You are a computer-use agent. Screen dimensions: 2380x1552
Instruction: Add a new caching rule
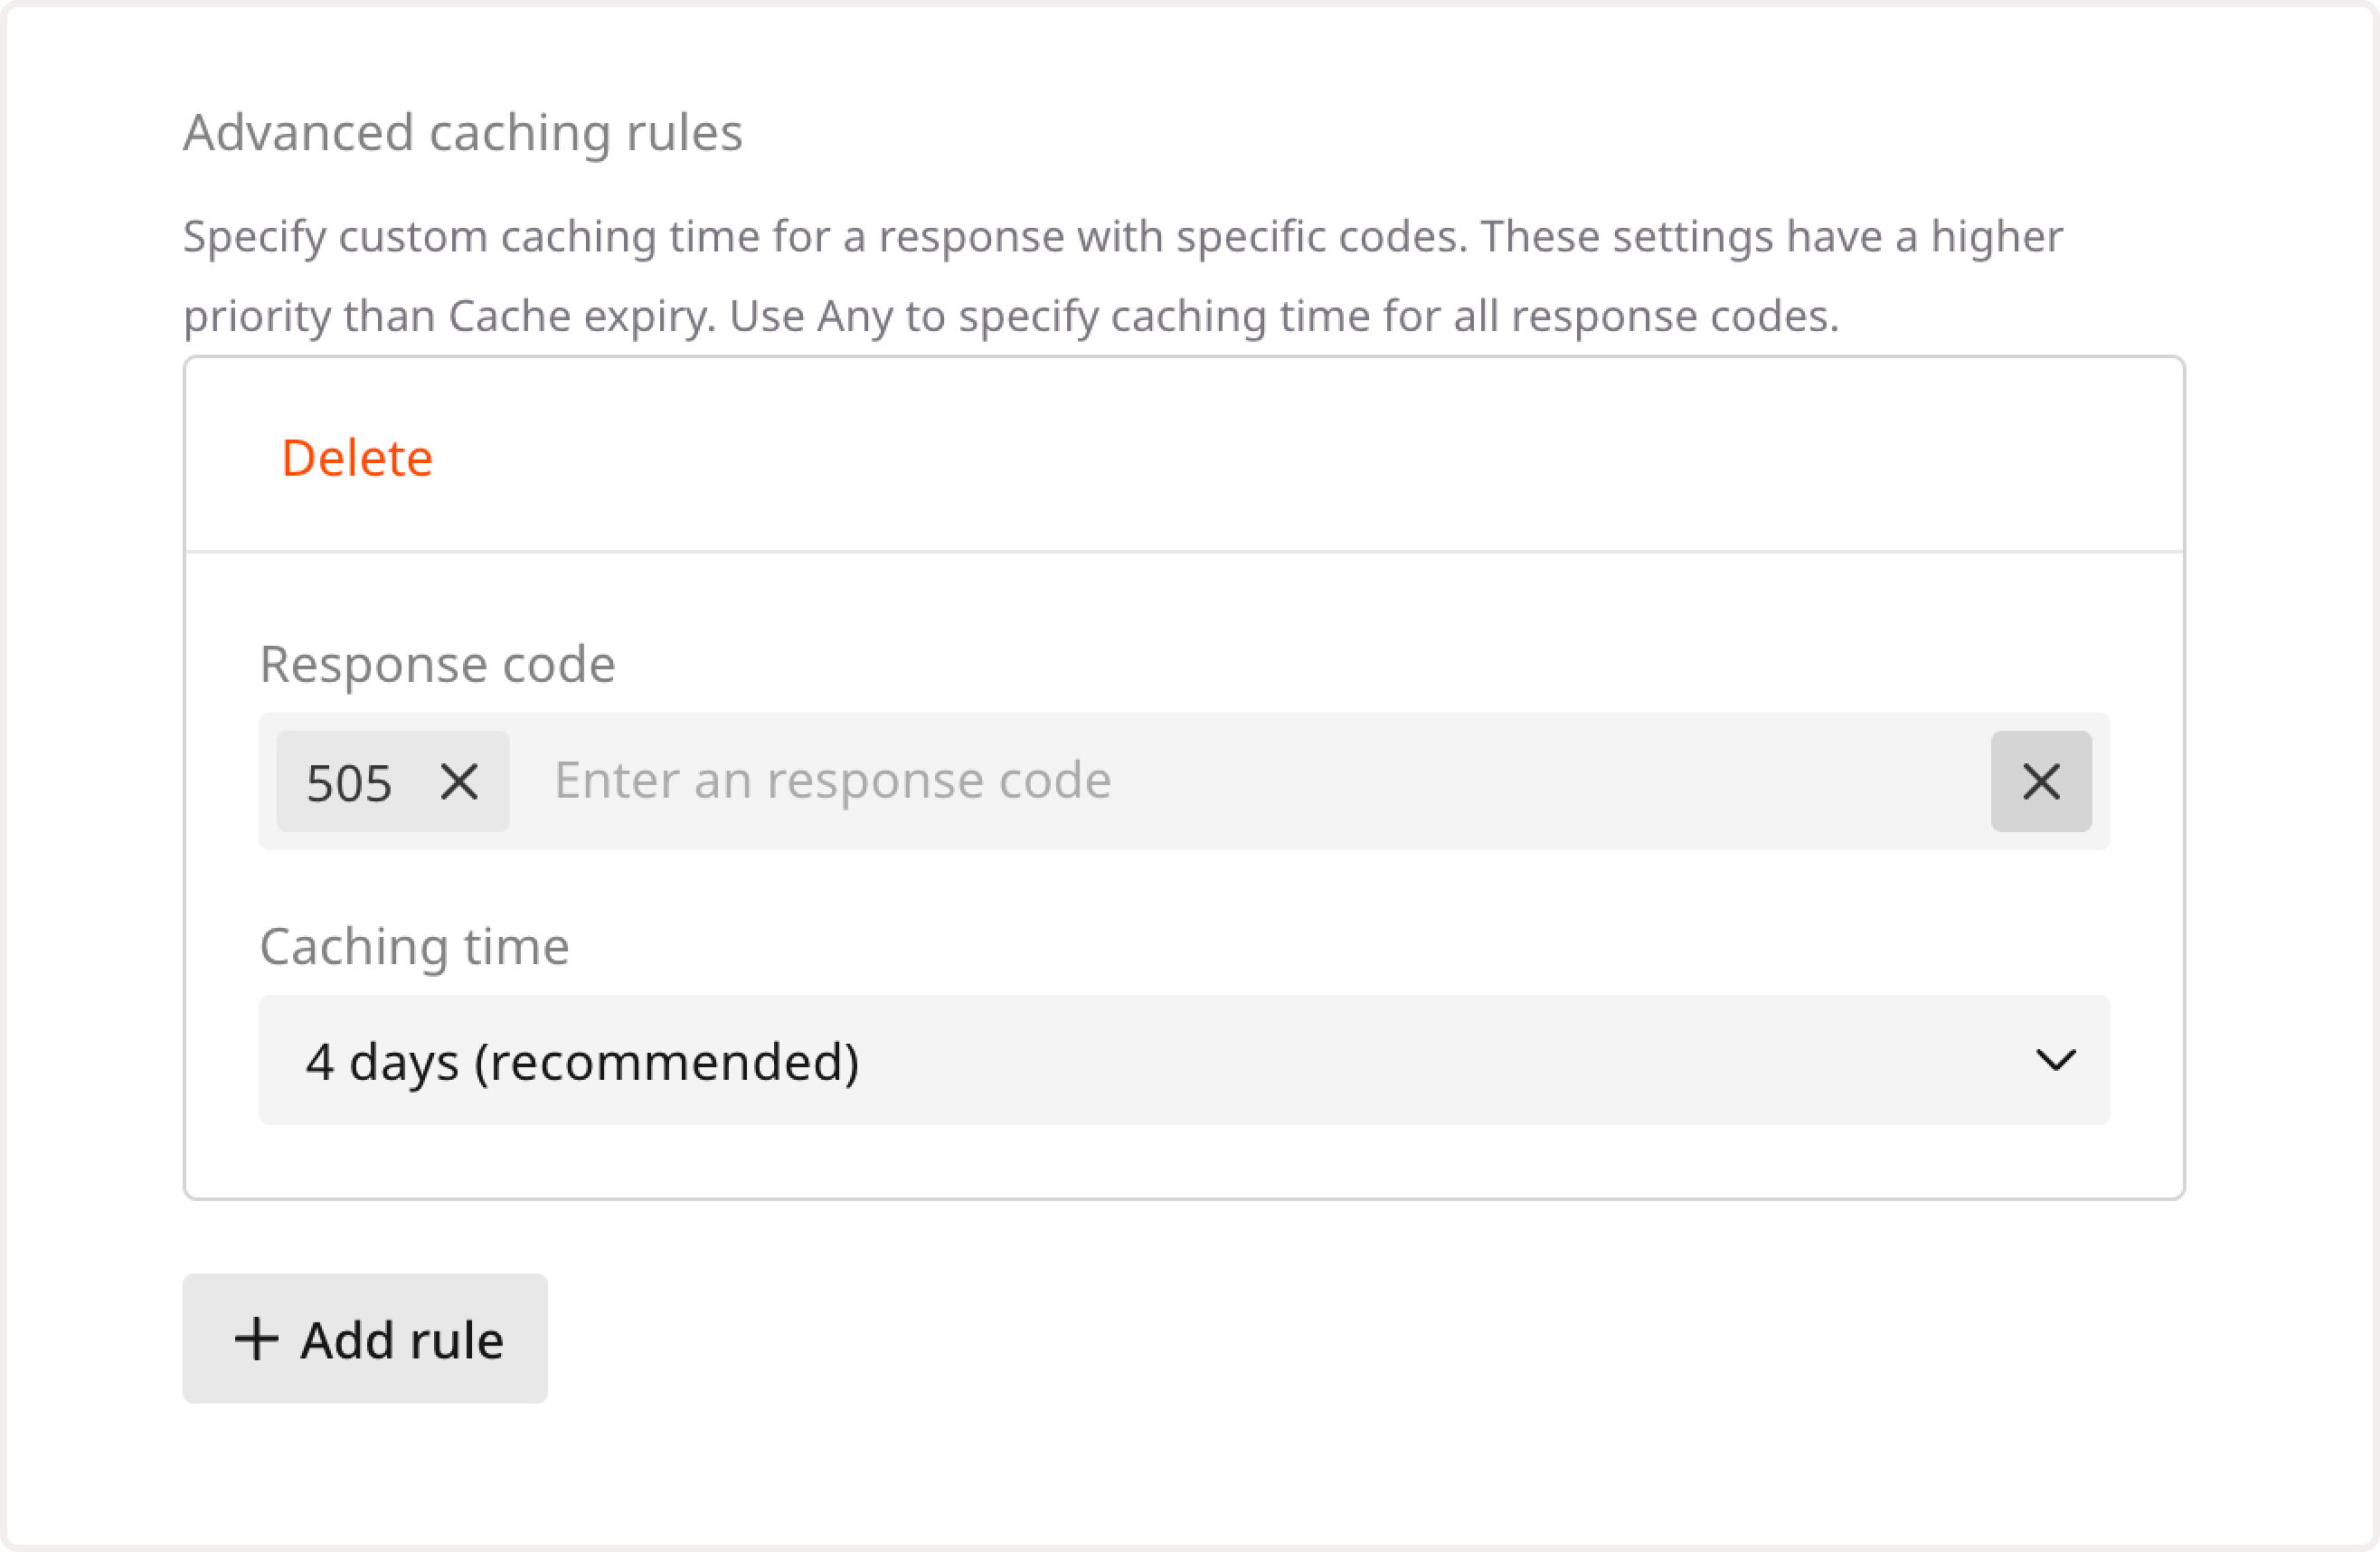(x=365, y=1339)
